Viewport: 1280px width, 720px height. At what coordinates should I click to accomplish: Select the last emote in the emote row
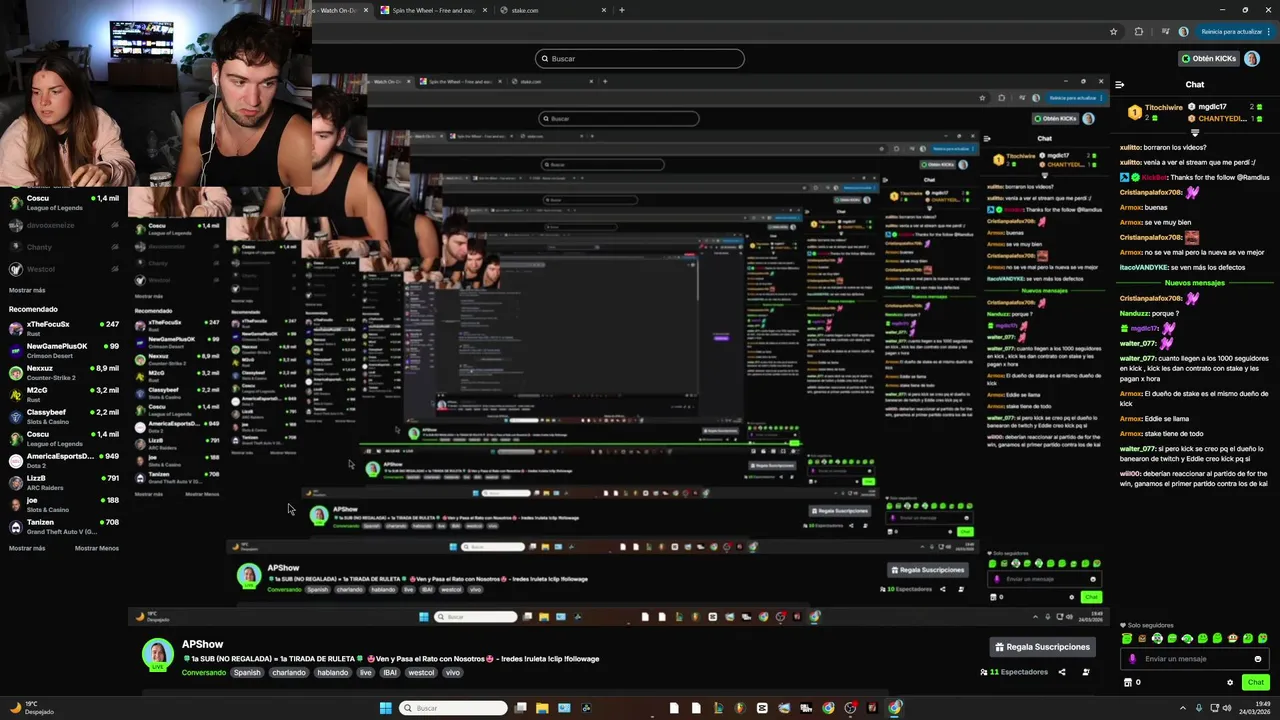1263,638
